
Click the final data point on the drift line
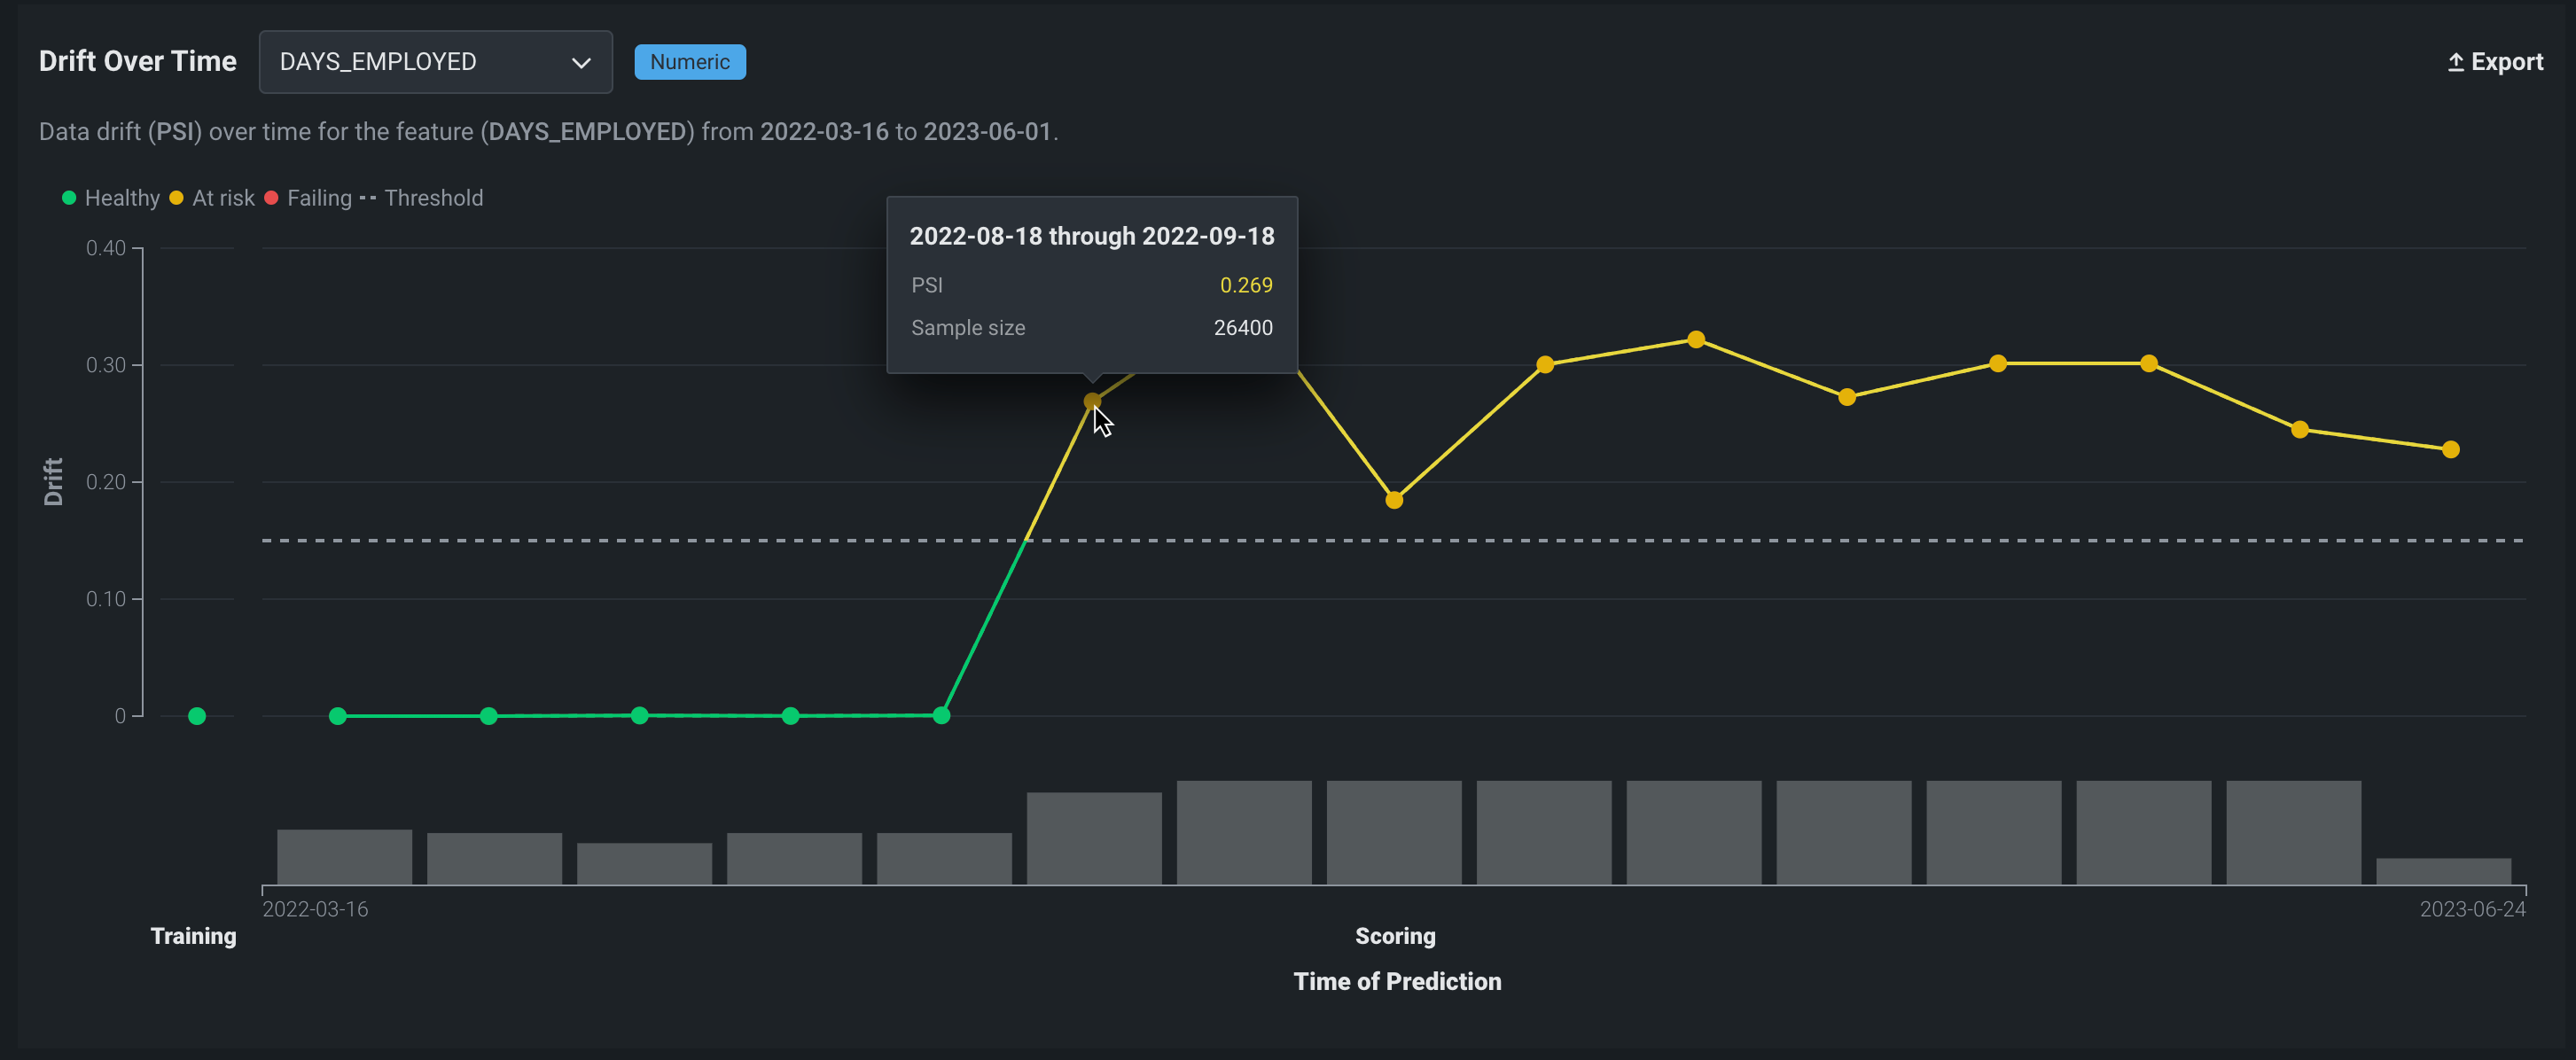point(2450,450)
